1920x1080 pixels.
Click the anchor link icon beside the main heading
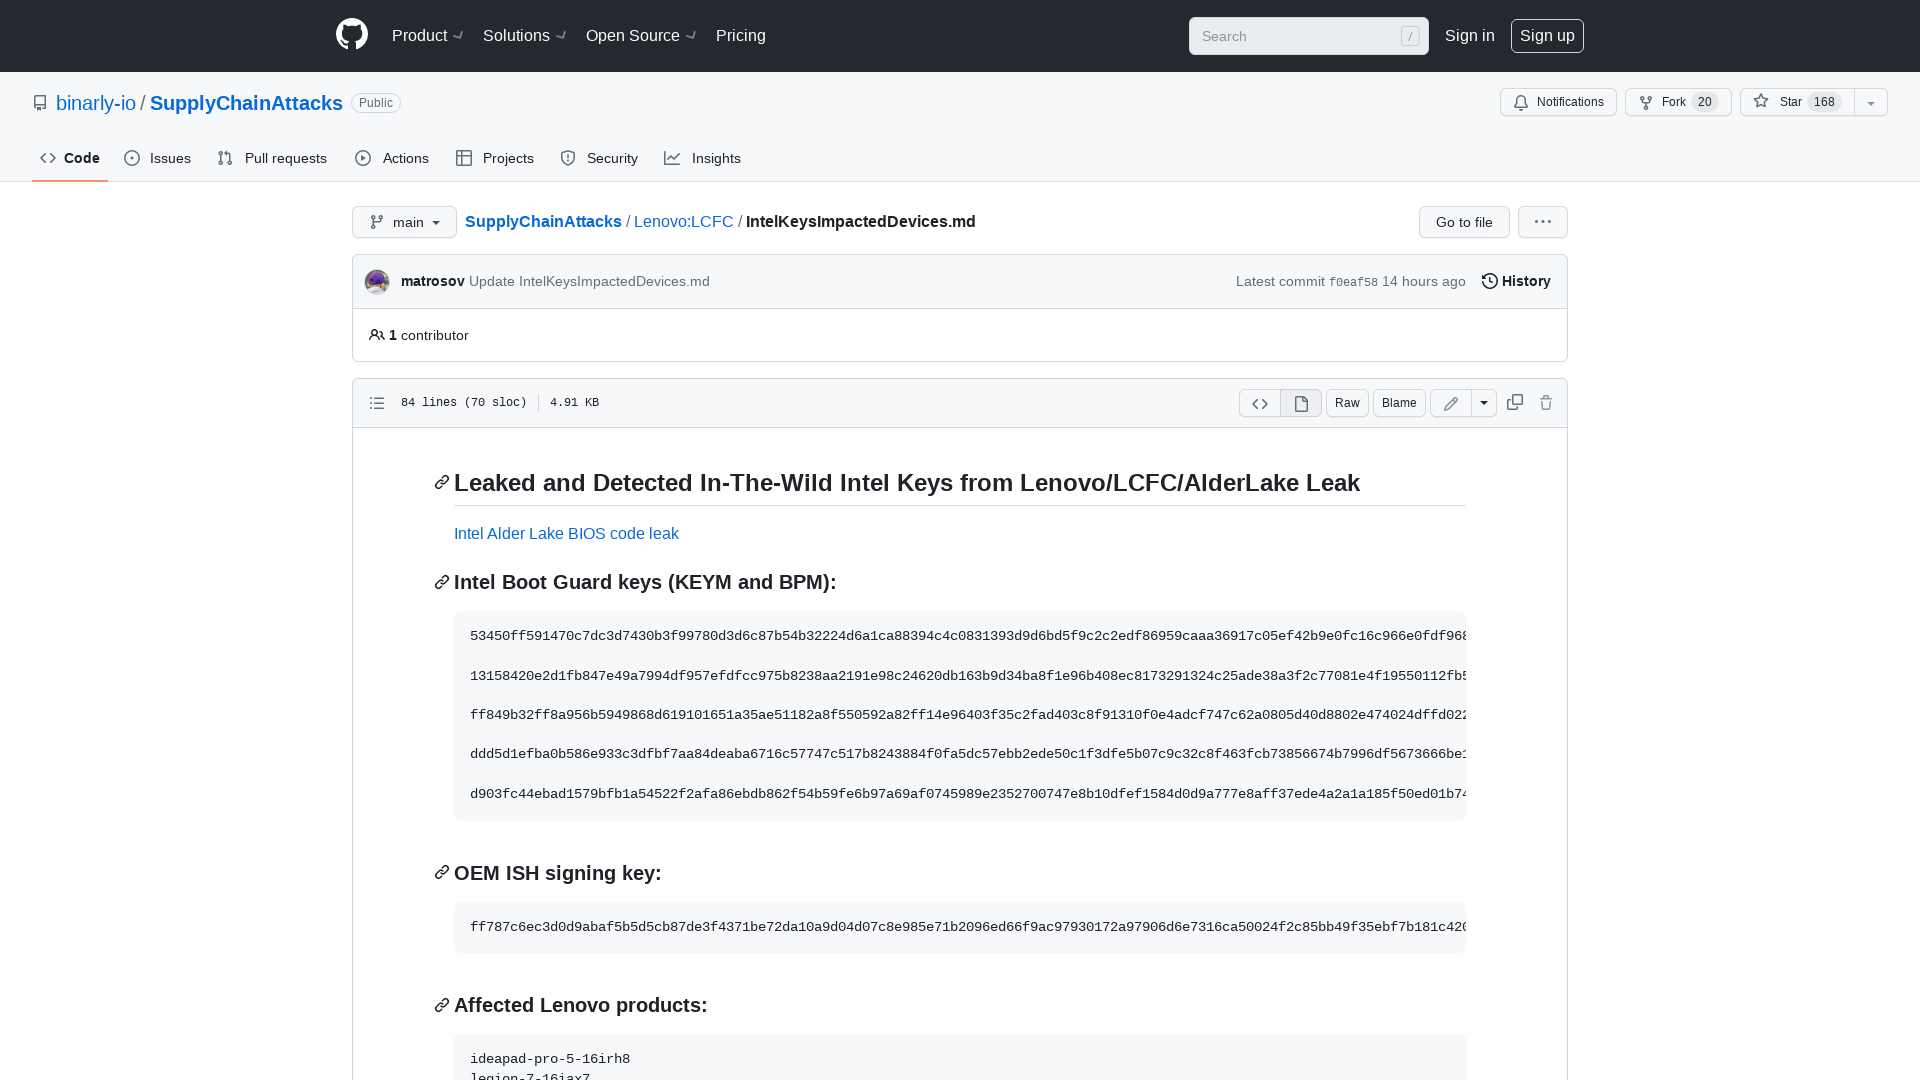click(x=442, y=483)
